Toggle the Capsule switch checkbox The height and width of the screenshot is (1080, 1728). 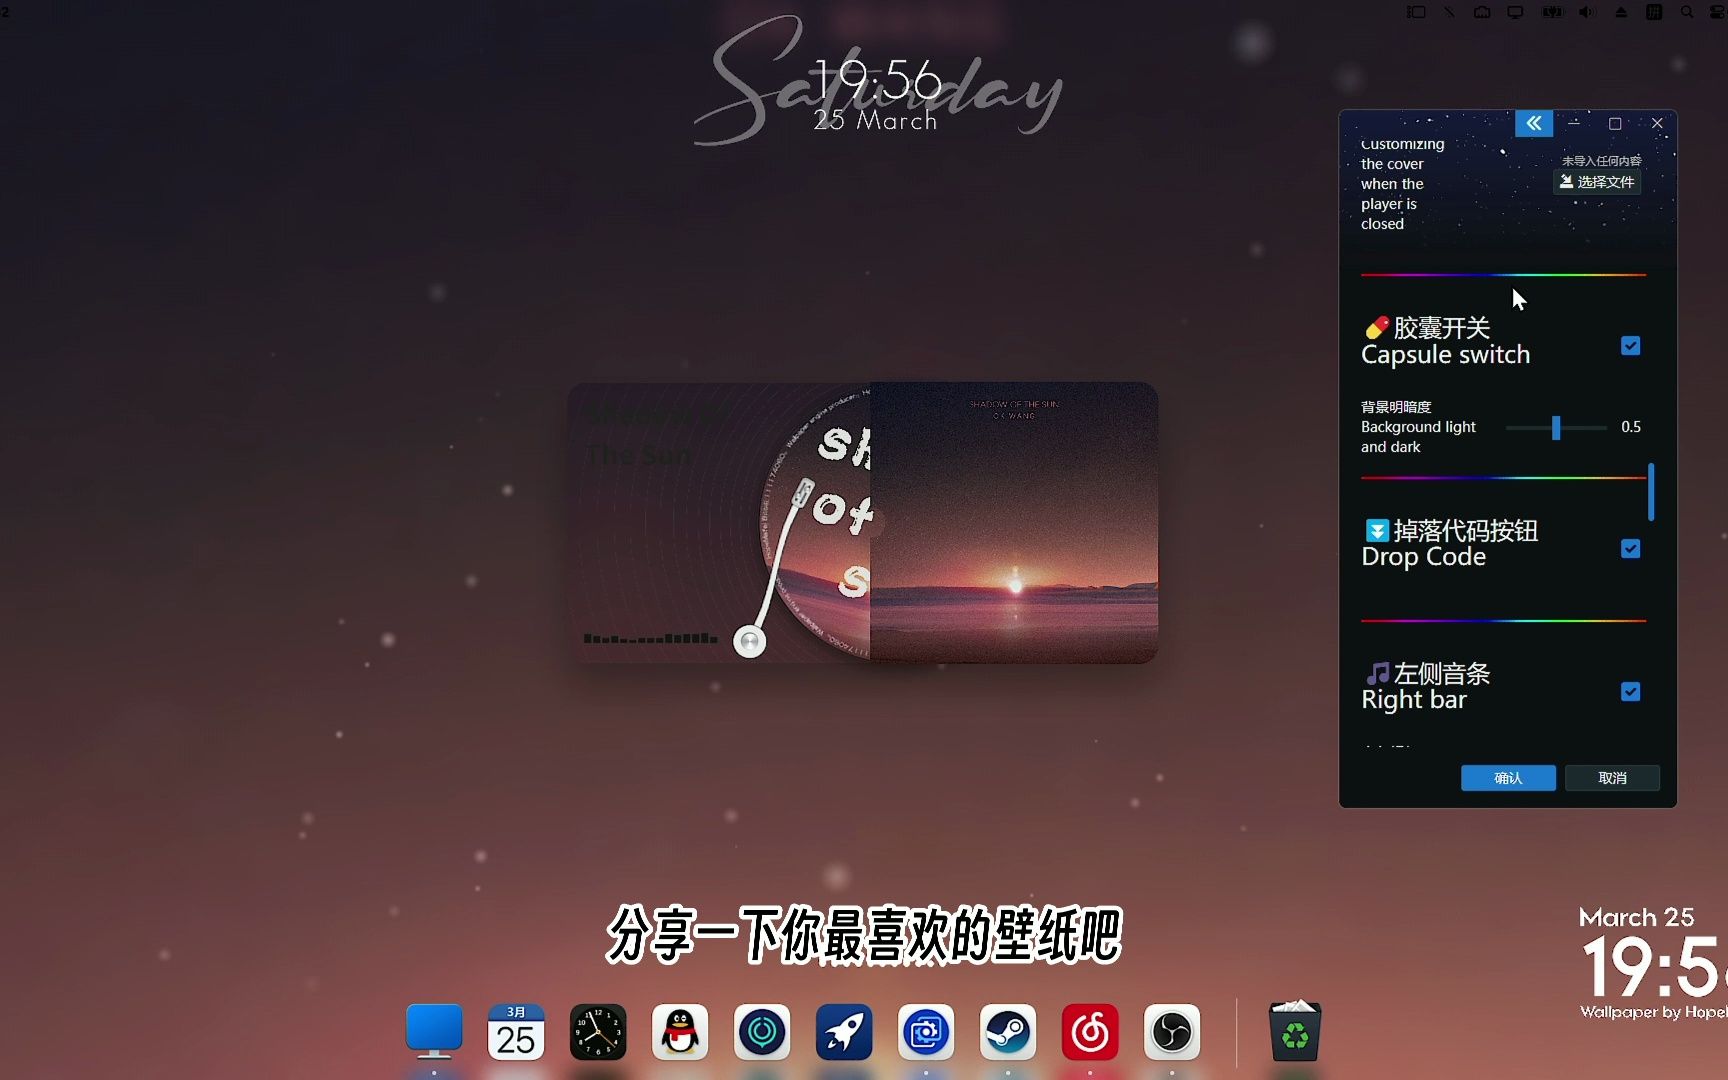[1630, 346]
